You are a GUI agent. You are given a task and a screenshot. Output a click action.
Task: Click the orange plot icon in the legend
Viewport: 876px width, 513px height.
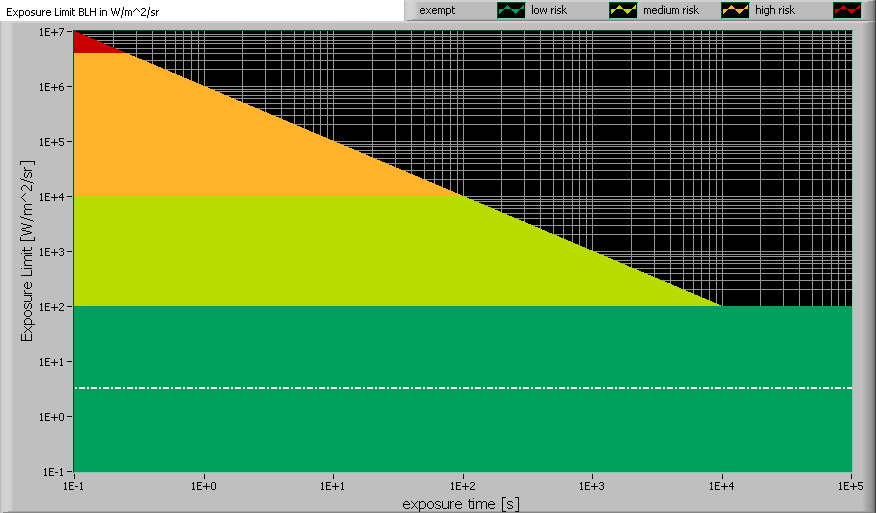tap(734, 10)
